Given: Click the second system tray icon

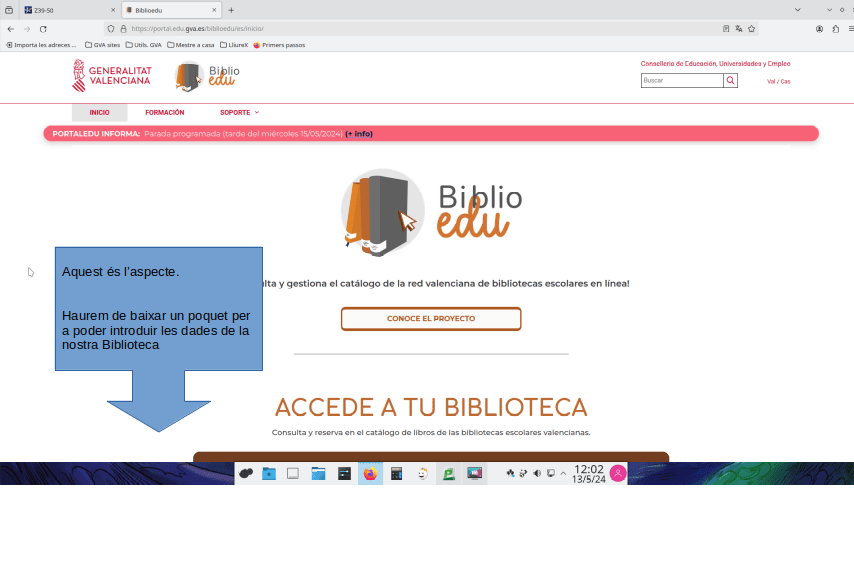Looking at the screenshot, I should click(523, 473).
